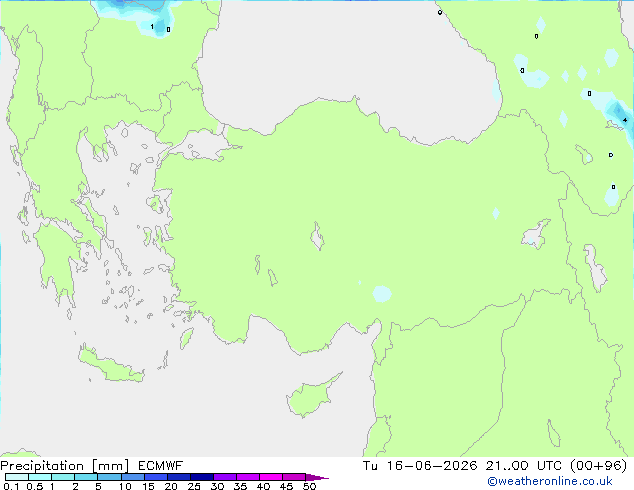Screen dimensions: 634x490
Task: Select the 15–20 mm legend color swatch
Action: tap(155, 477)
